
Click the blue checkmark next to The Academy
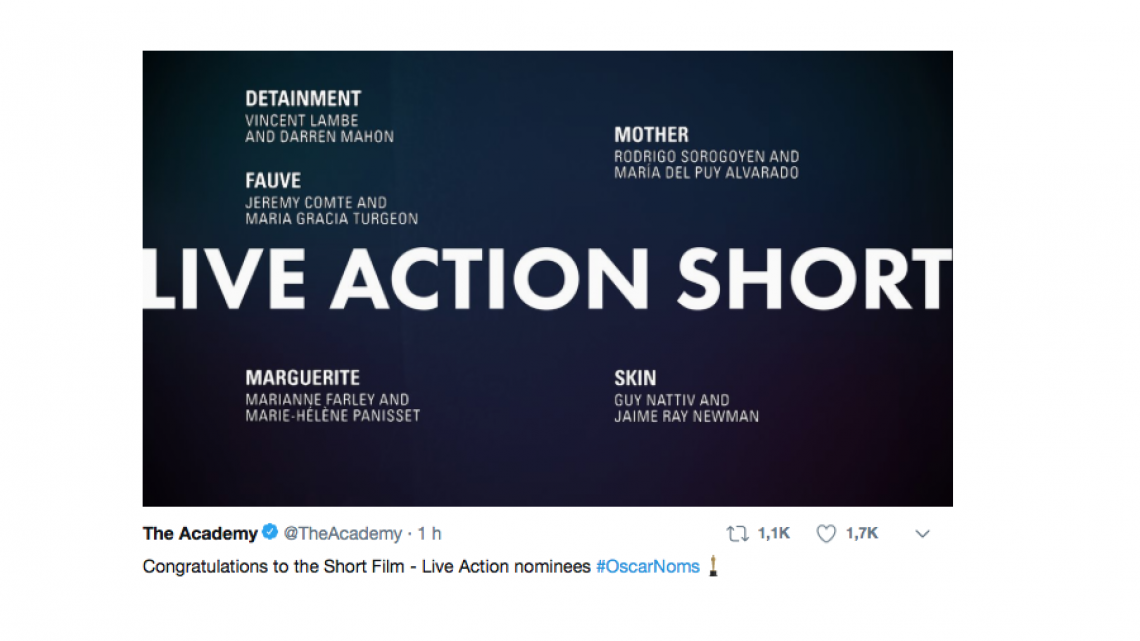(271, 533)
